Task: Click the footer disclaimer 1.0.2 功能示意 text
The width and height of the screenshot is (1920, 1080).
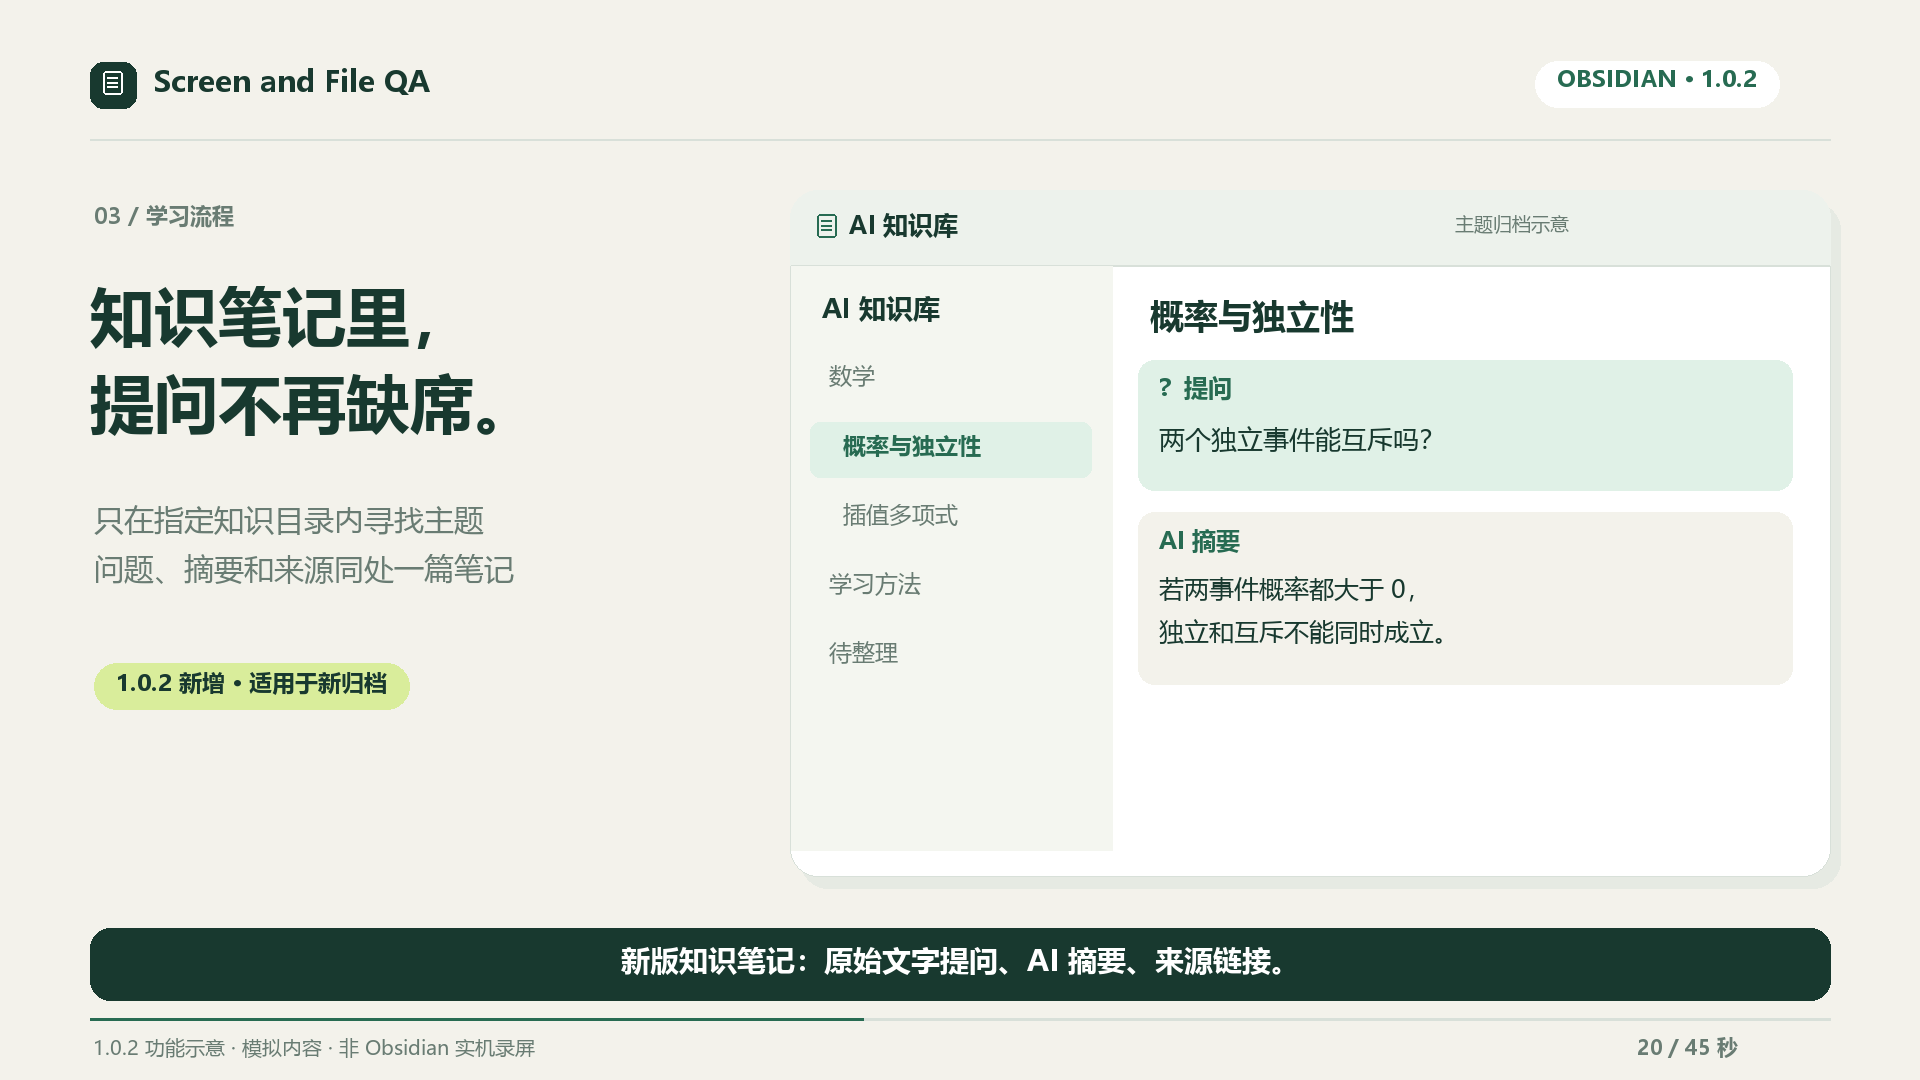Action: point(314,1048)
